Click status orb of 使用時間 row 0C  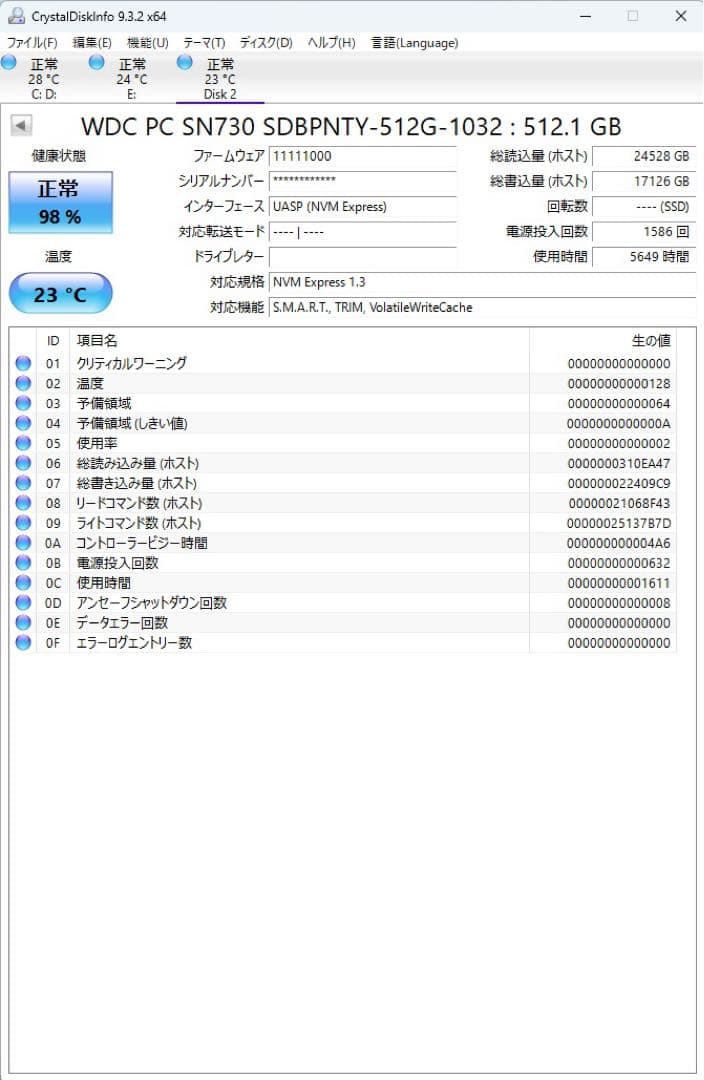23,583
